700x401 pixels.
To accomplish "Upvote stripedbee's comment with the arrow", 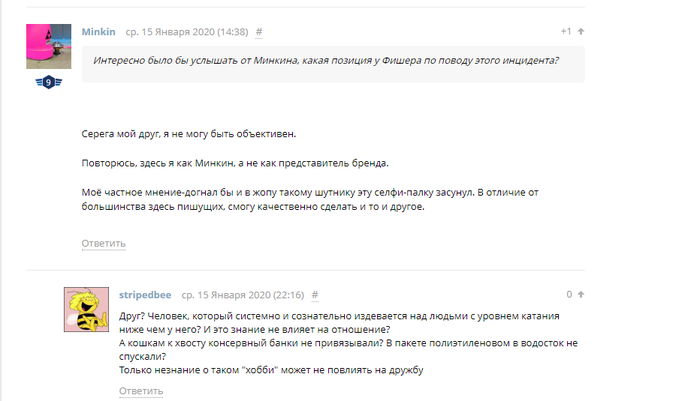I will pos(581,295).
